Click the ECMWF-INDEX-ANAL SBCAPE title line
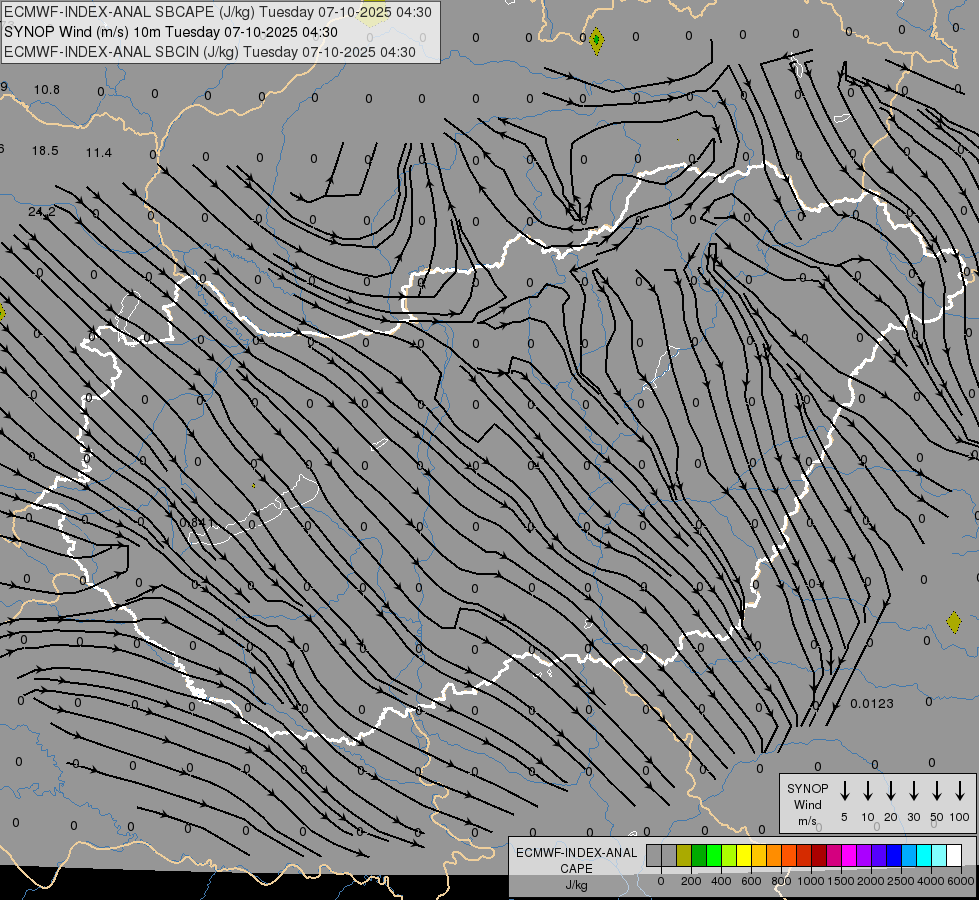The image size is (979, 900). click(219, 12)
